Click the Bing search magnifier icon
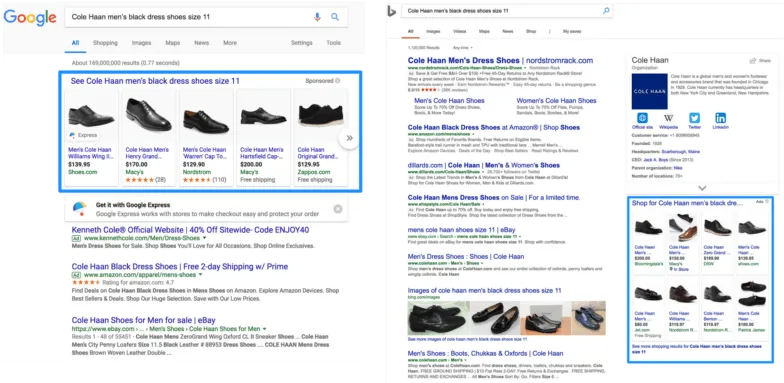Viewport: 784px width, 383px height. (606, 10)
